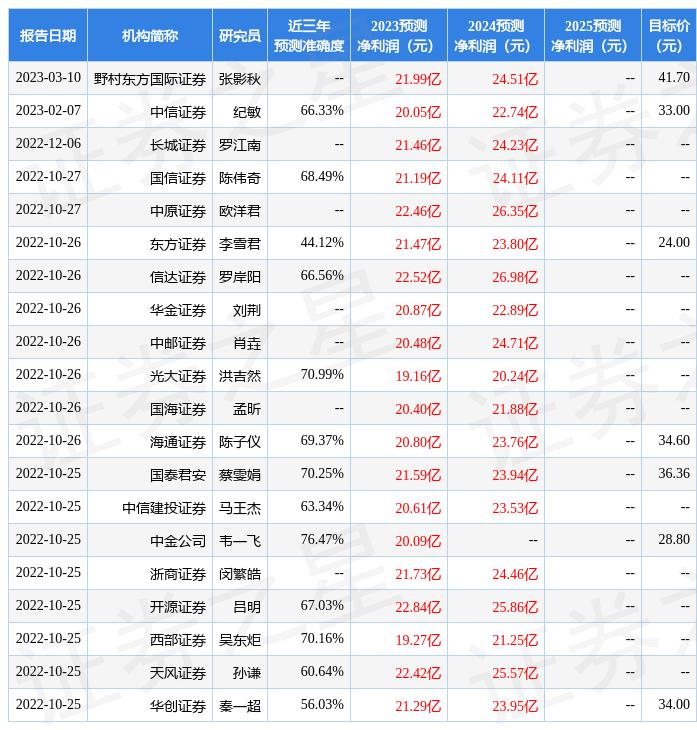This screenshot has height=730, width=697.
Task: Click accuracy value 70.25%
Action: (322, 474)
